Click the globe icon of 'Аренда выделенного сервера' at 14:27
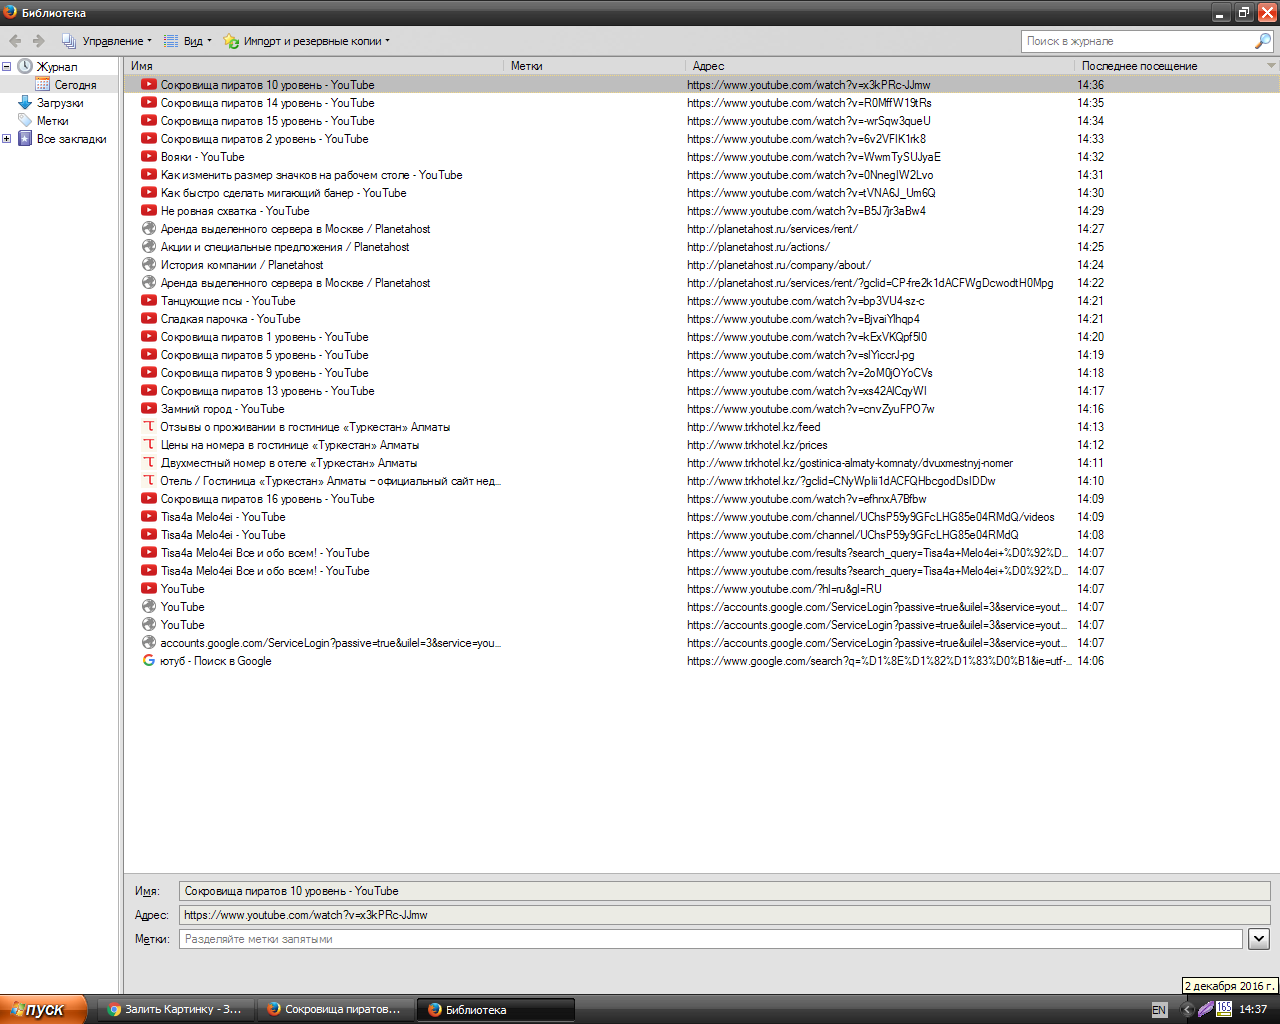The image size is (1280, 1024). coord(149,229)
